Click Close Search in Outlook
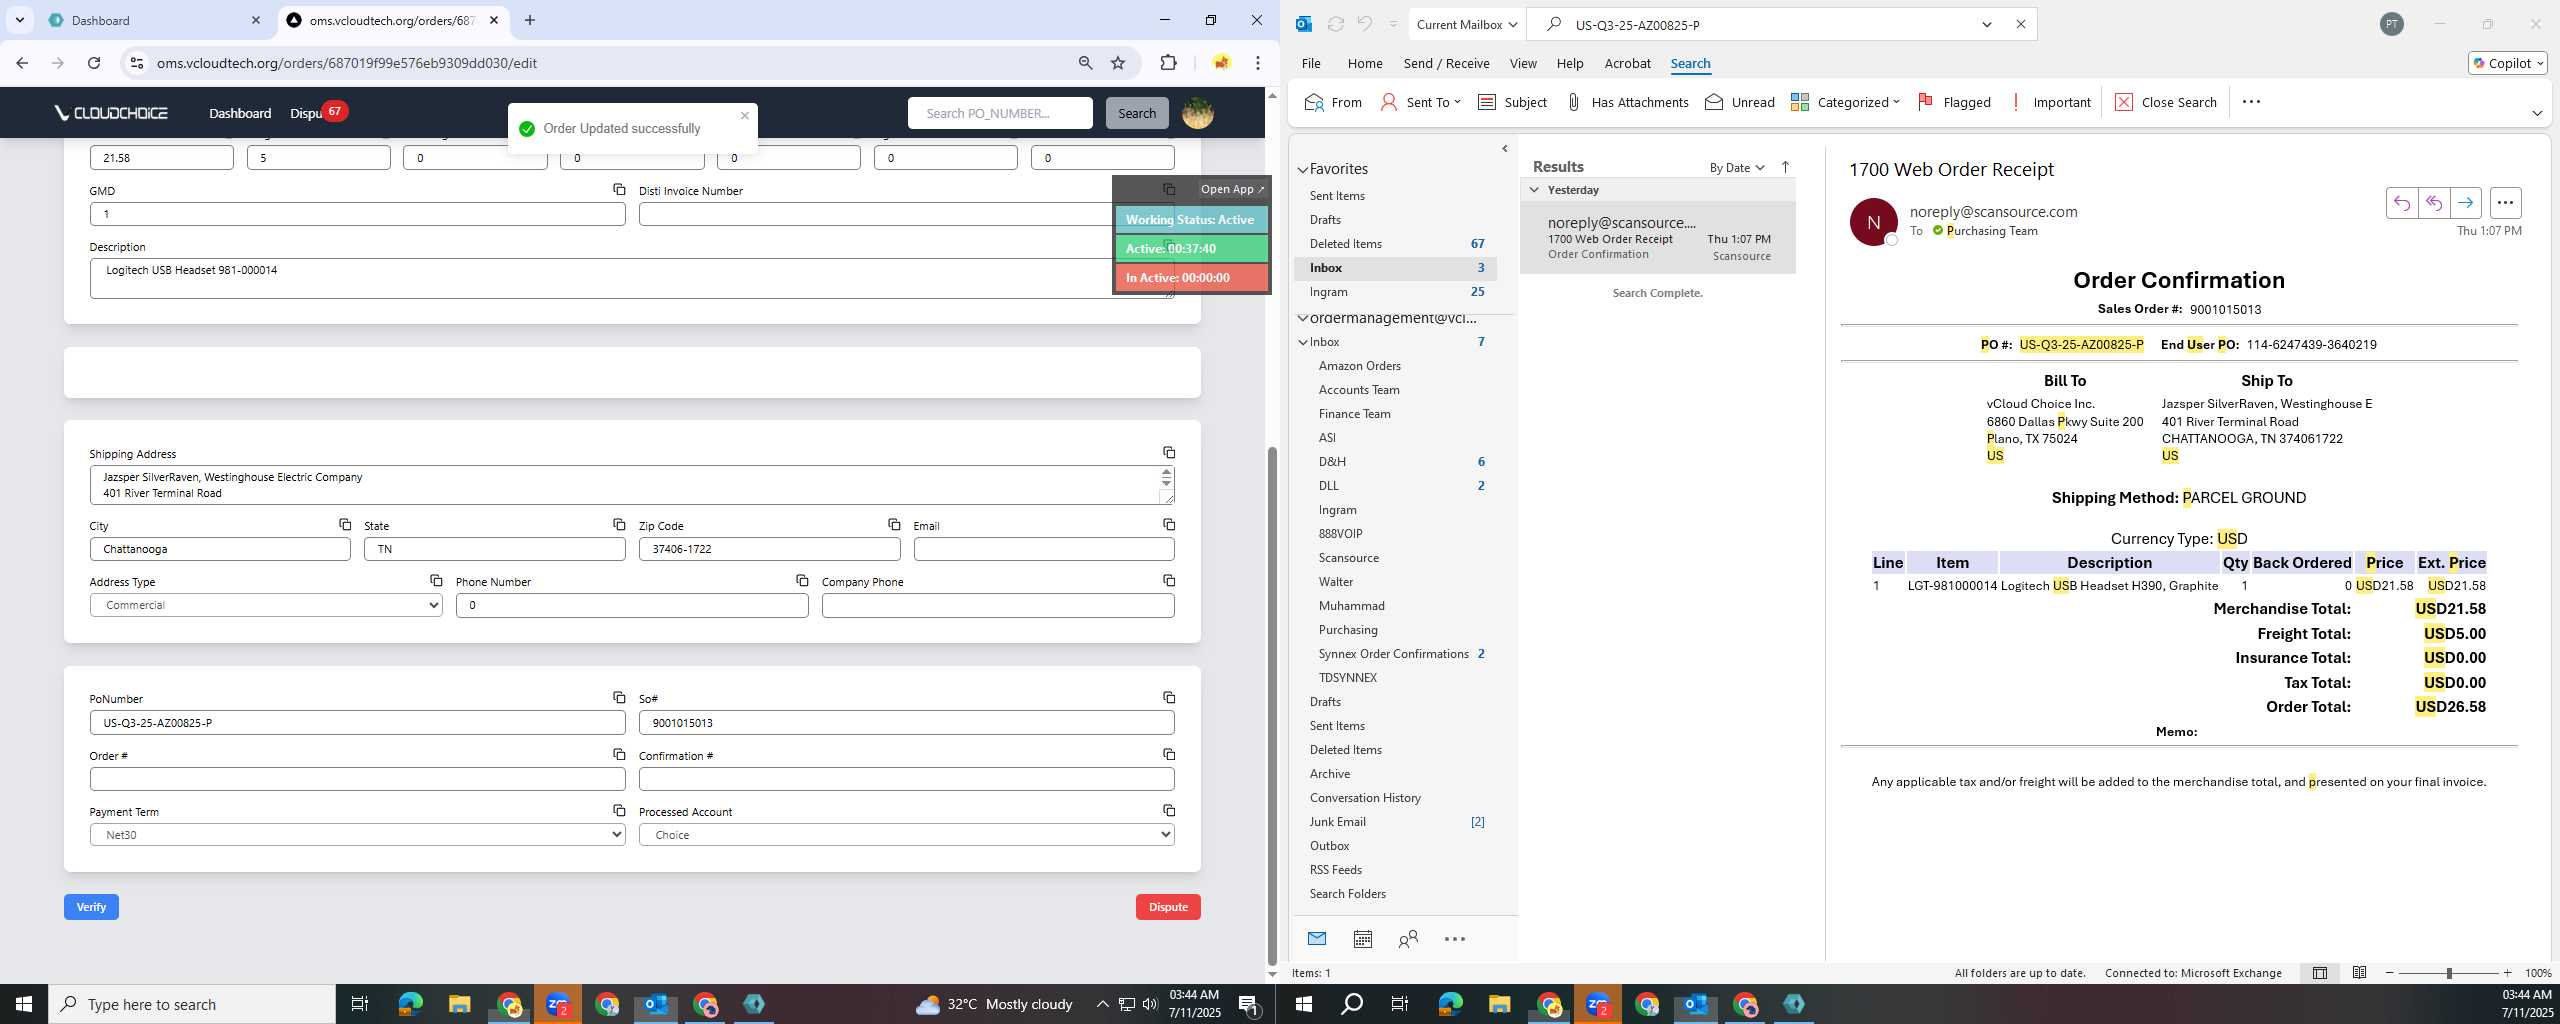The height and width of the screenshot is (1024, 2560). coord(2165,102)
